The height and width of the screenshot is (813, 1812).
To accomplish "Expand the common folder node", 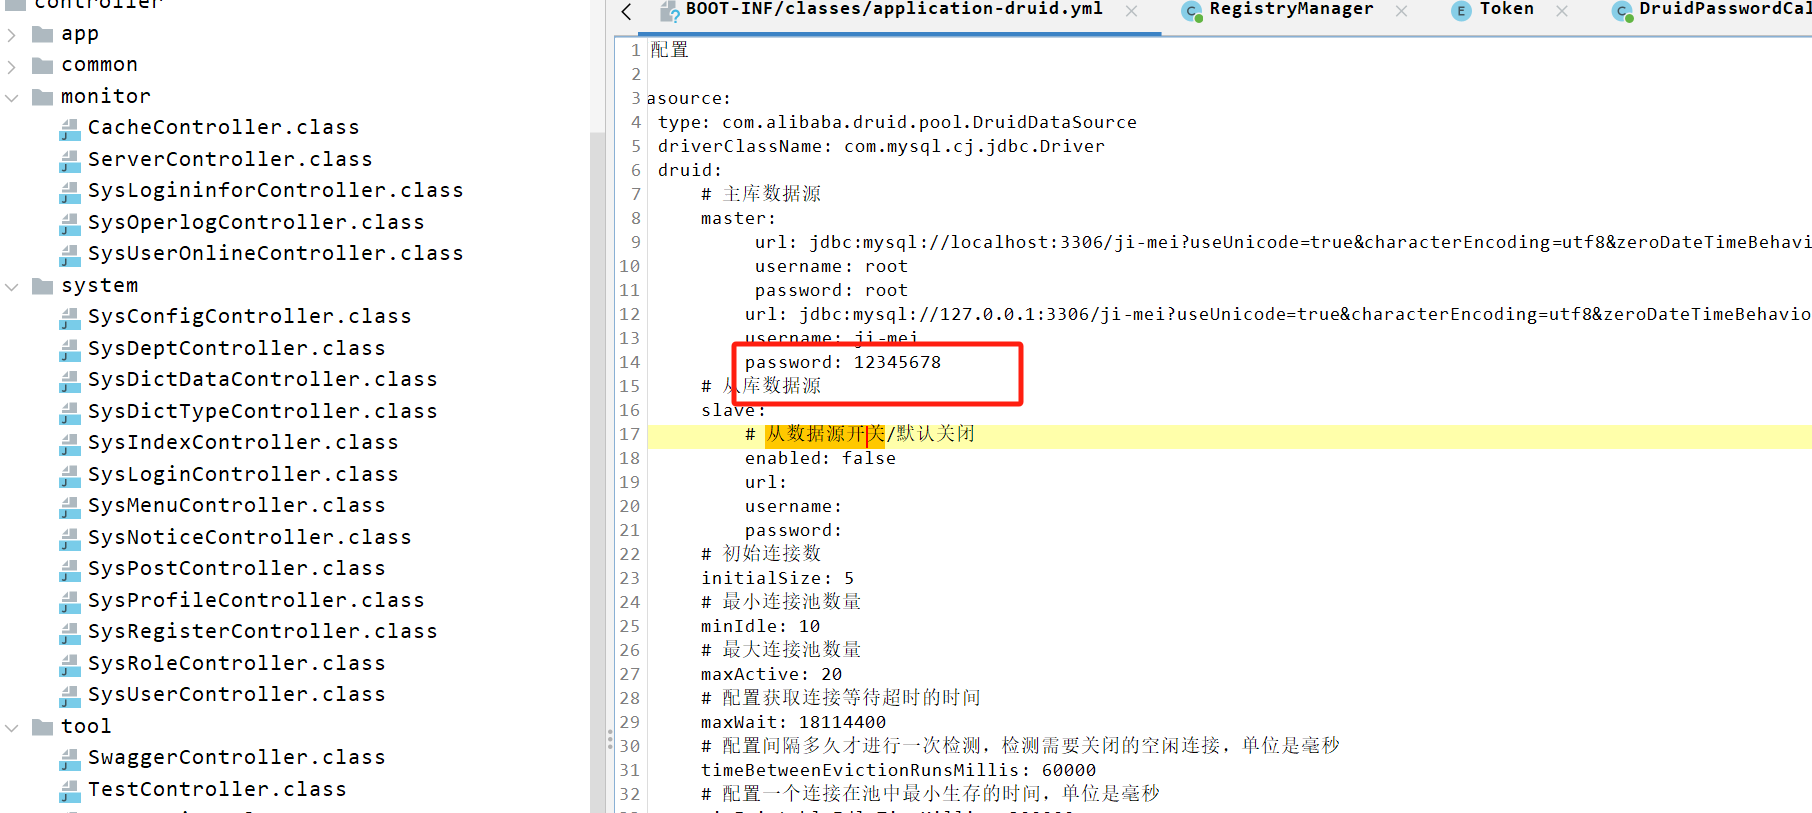I will pyautogui.click(x=12, y=66).
